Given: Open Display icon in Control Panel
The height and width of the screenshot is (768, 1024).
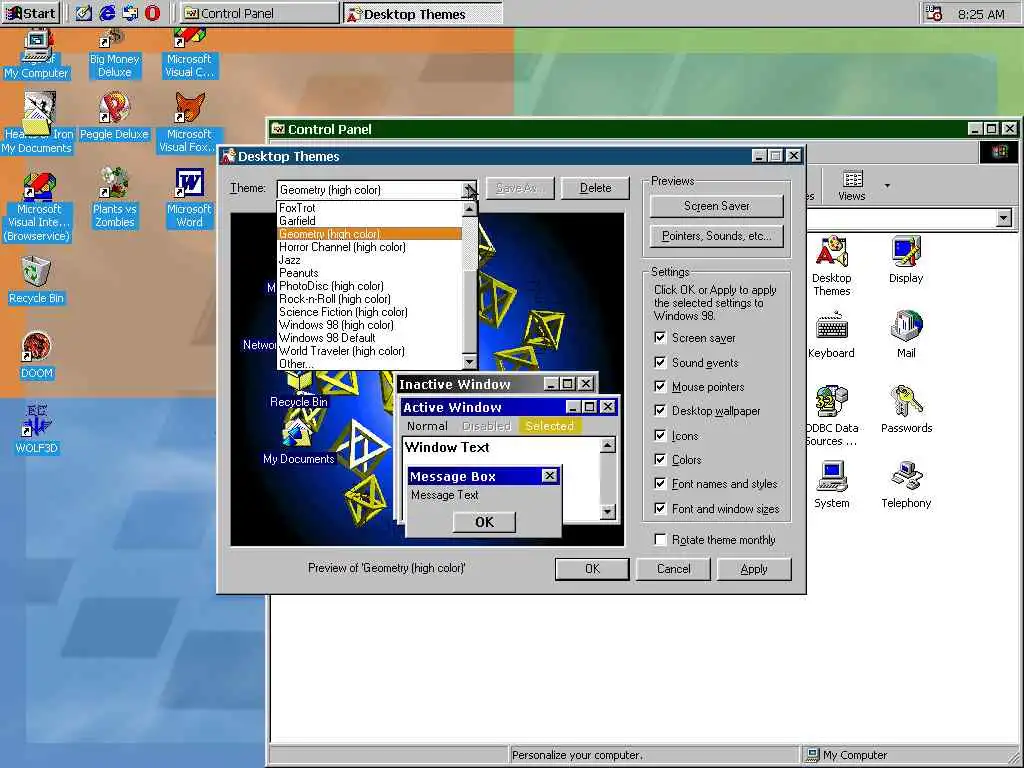Looking at the screenshot, I should (906, 260).
